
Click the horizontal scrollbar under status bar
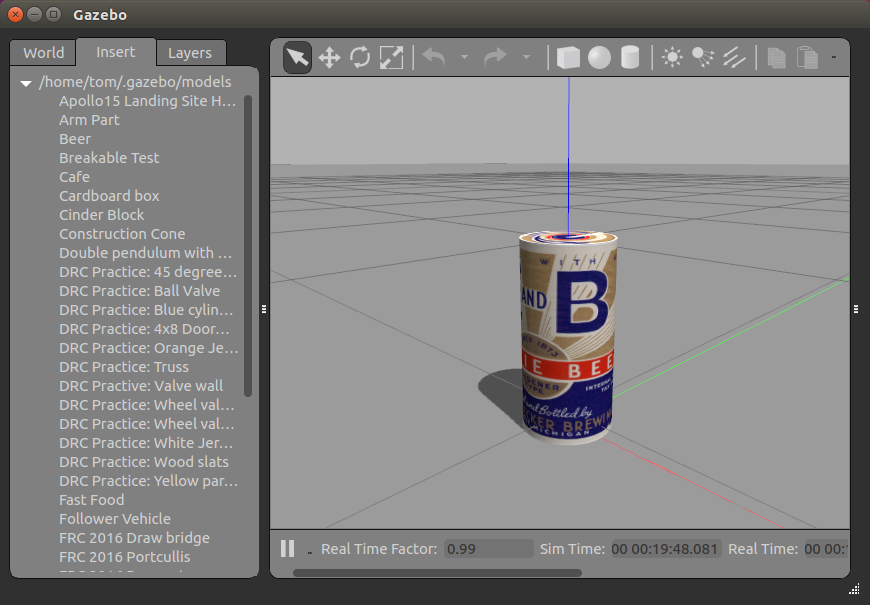coord(436,573)
